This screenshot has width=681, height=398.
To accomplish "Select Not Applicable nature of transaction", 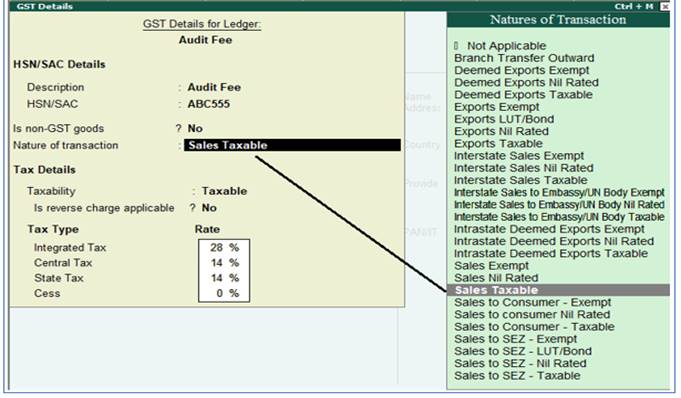I will point(506,46).
